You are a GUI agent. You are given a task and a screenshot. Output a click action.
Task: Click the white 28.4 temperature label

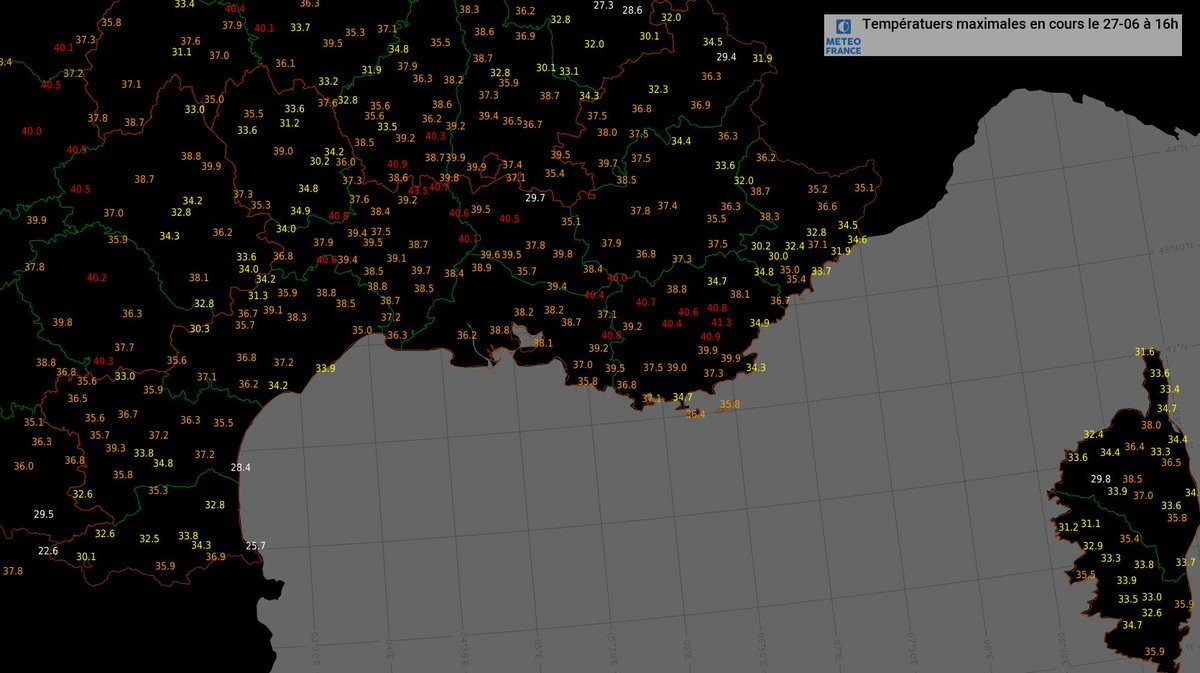pos(240,467)
